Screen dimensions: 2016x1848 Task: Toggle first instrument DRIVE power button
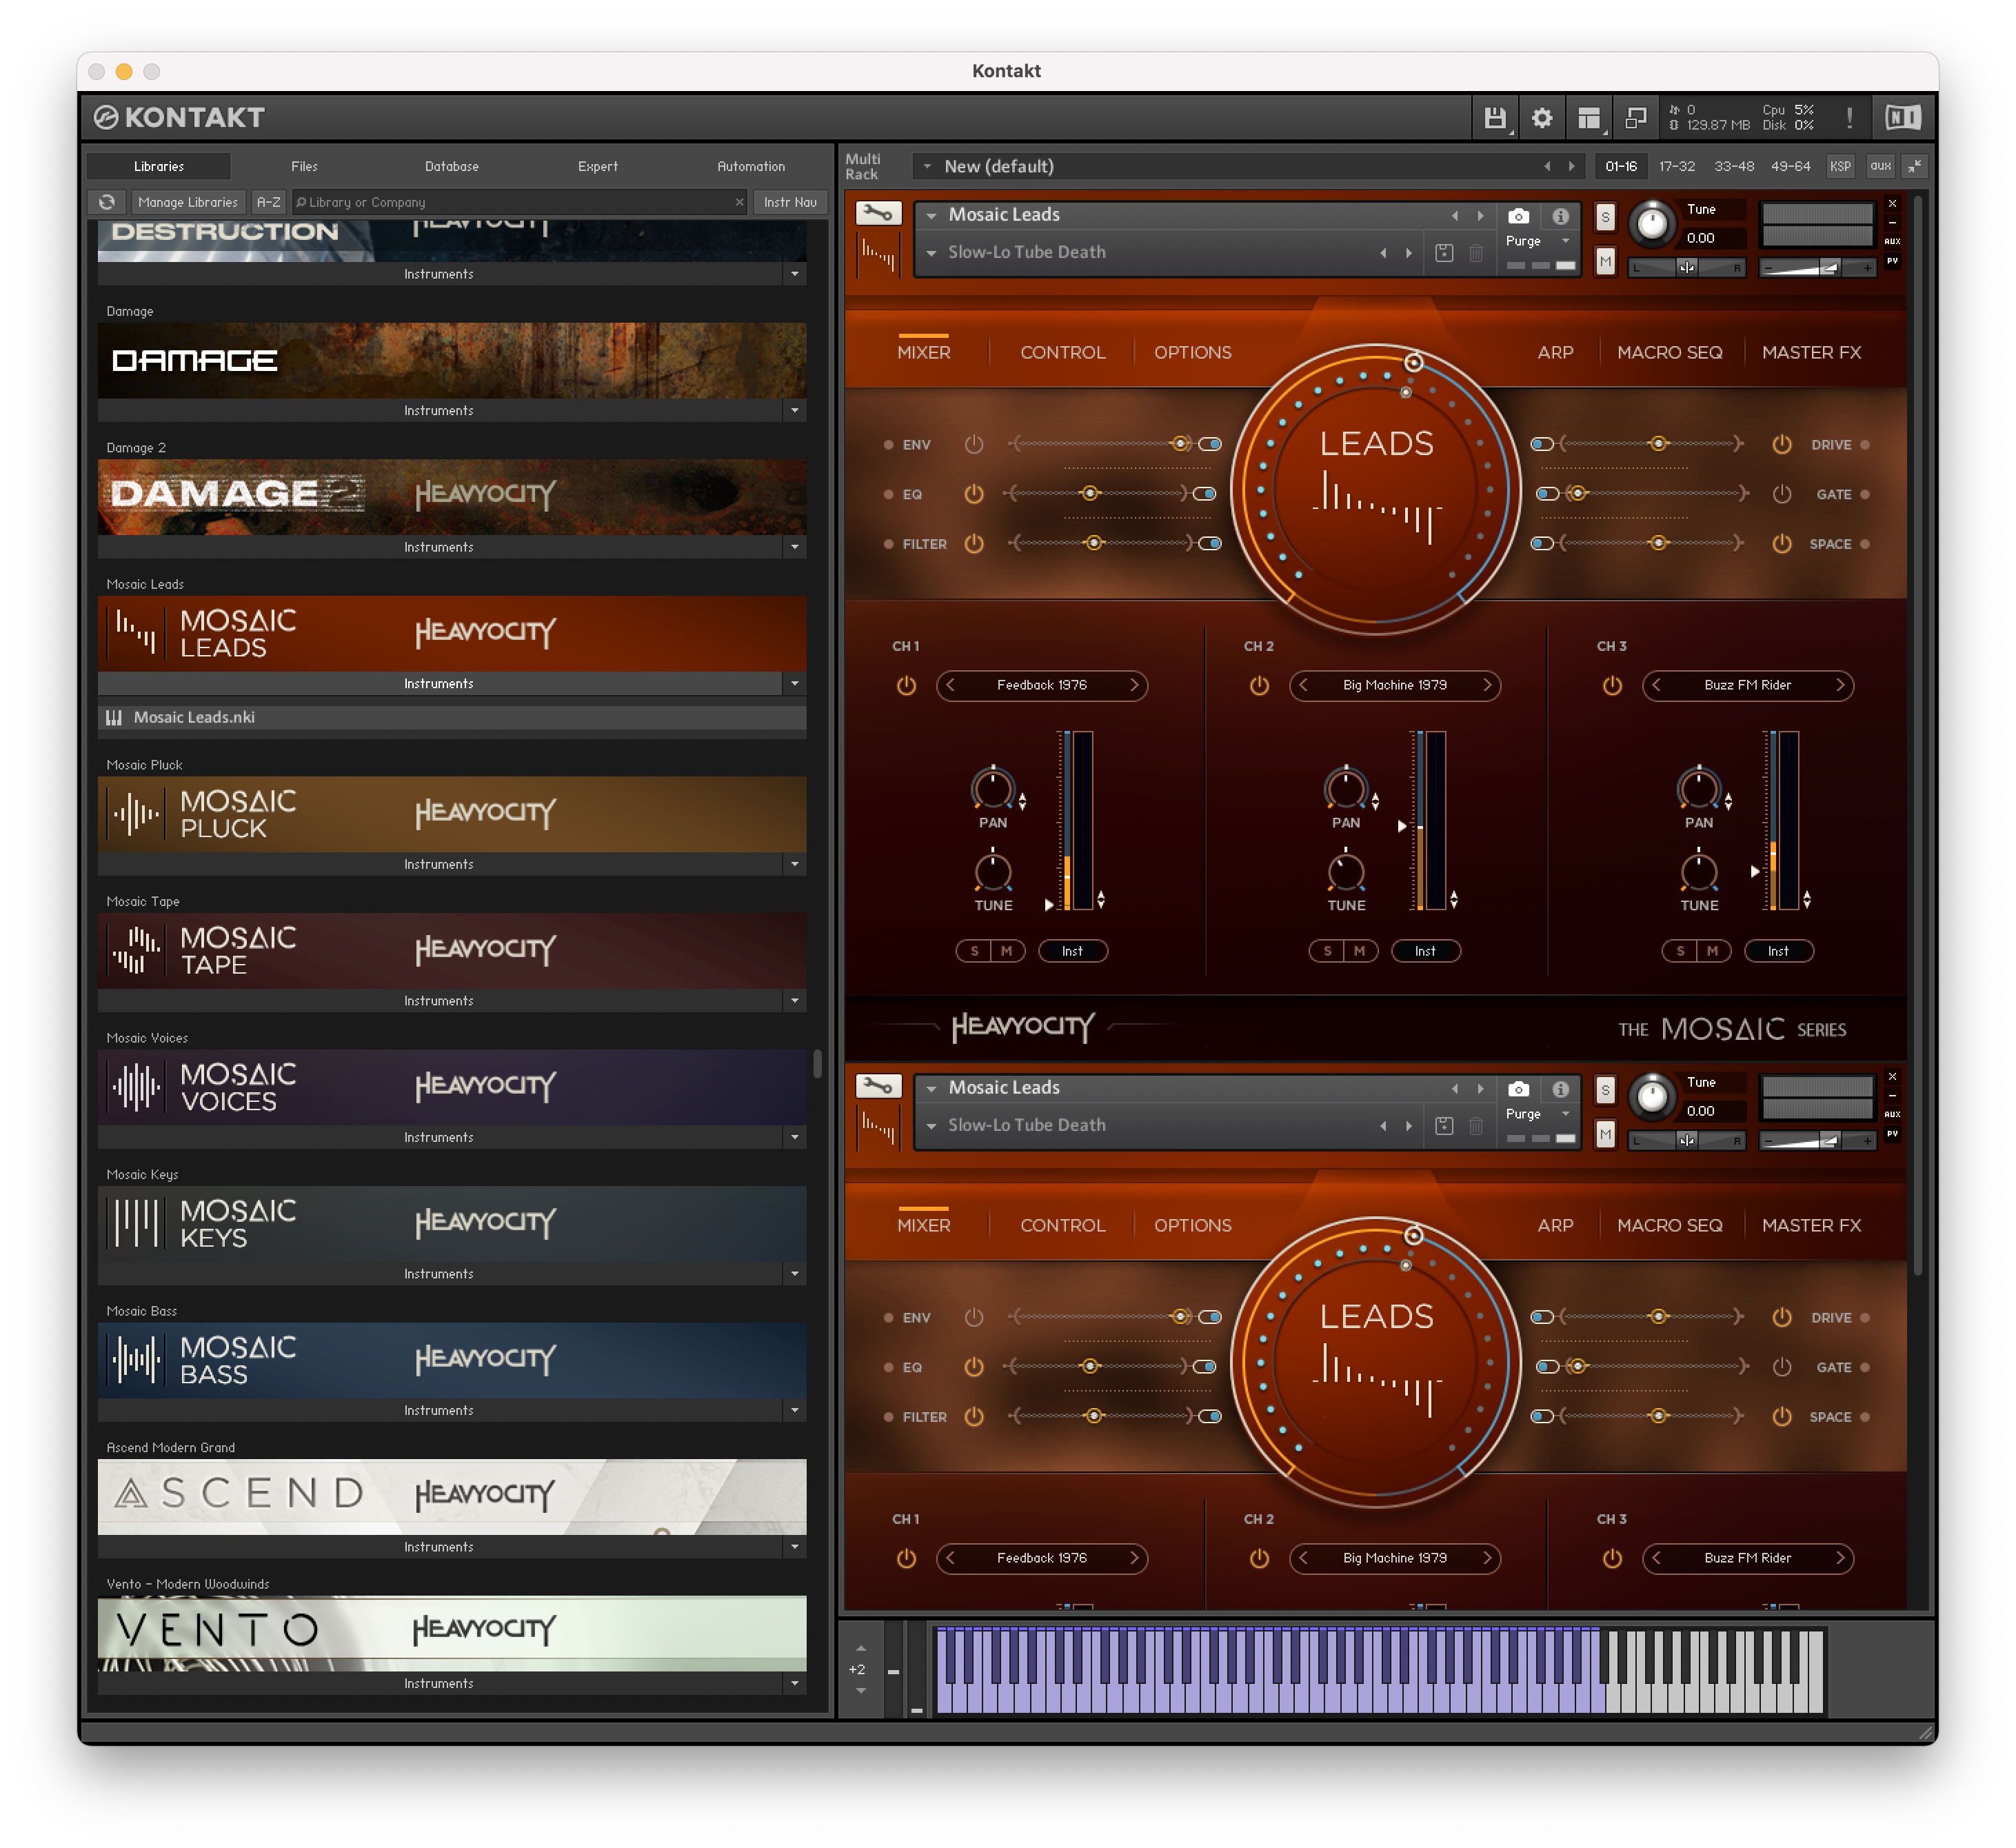pos(1781,444)
